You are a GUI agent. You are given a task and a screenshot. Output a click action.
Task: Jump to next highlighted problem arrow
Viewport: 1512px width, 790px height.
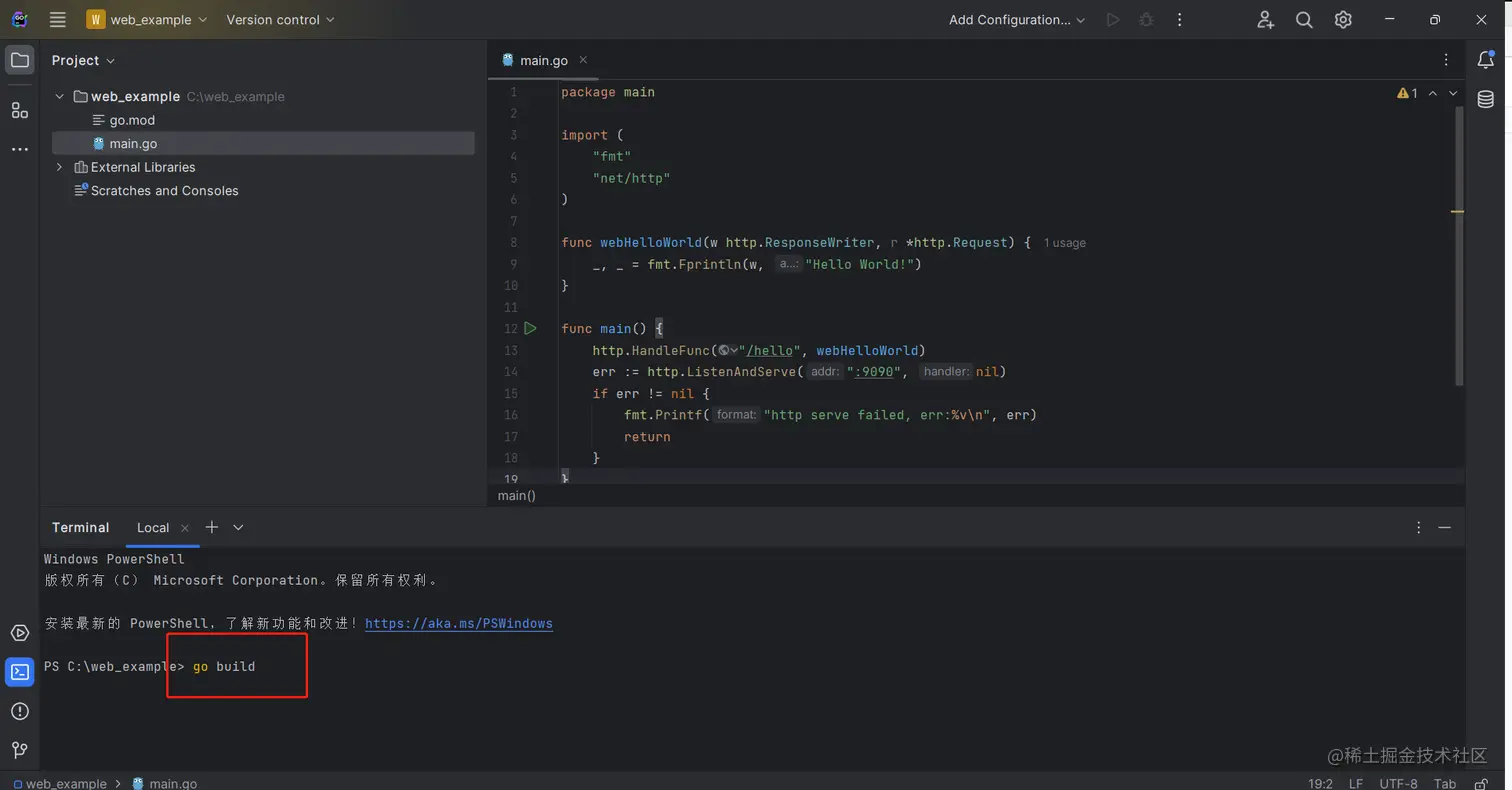tap(1453, 93)
